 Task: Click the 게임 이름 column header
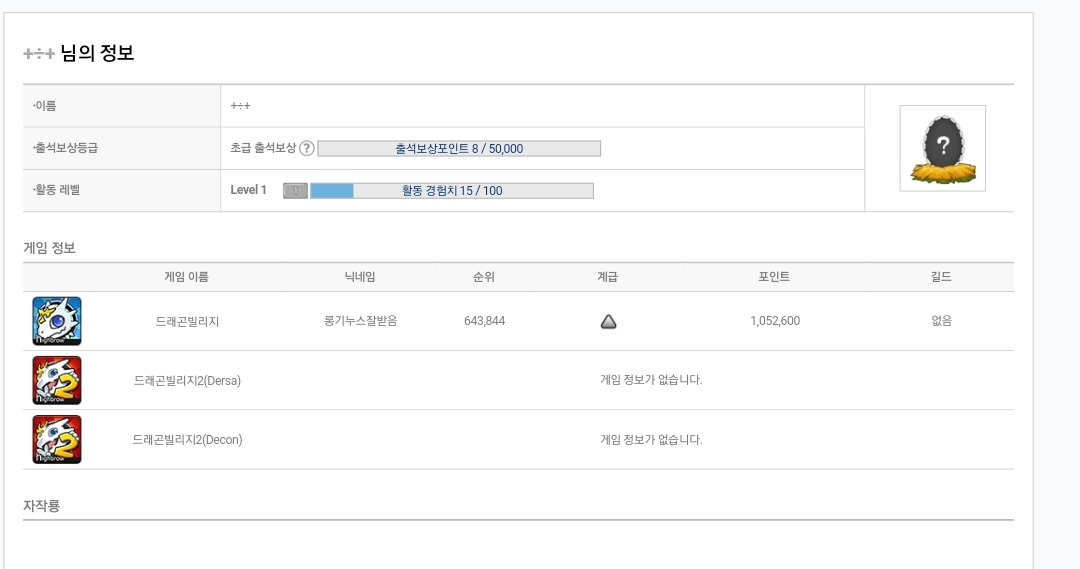coord(187,277)
